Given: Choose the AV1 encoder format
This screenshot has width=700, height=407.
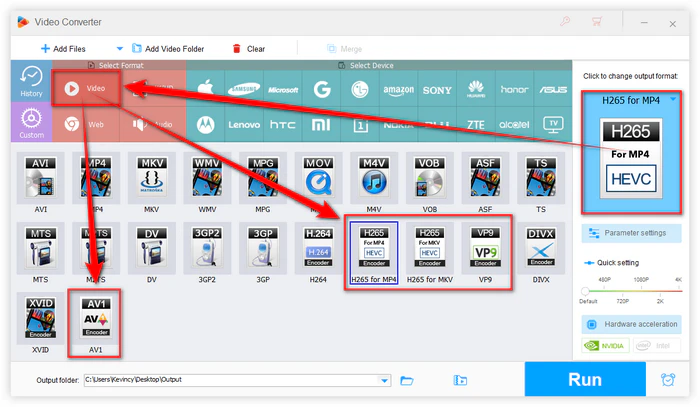Looking at the screenshot, I should pos(96,318).
